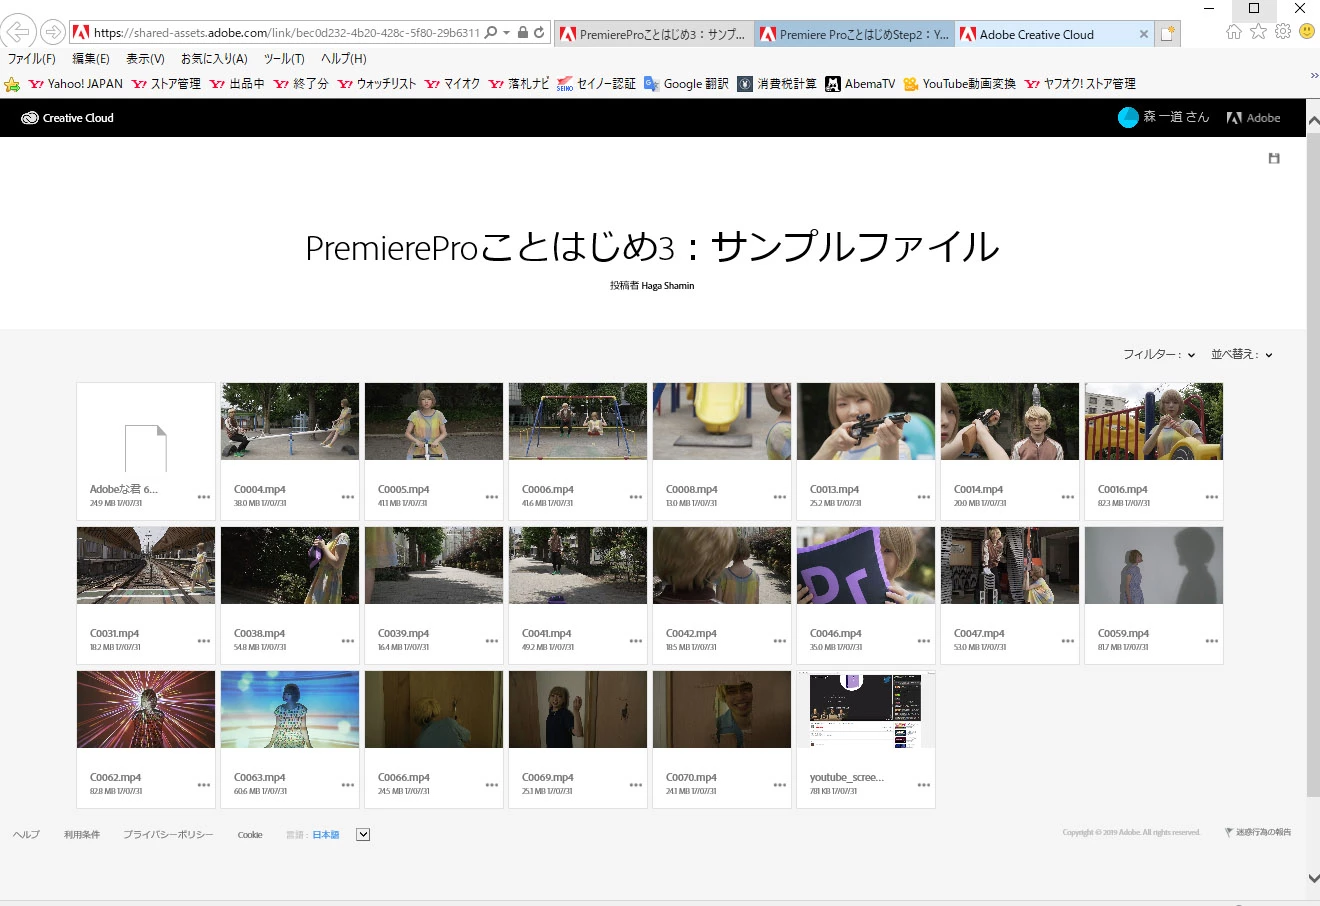Click the URL address field
1320x906 pixels.
pyautogui.click(x=286, y=32)
